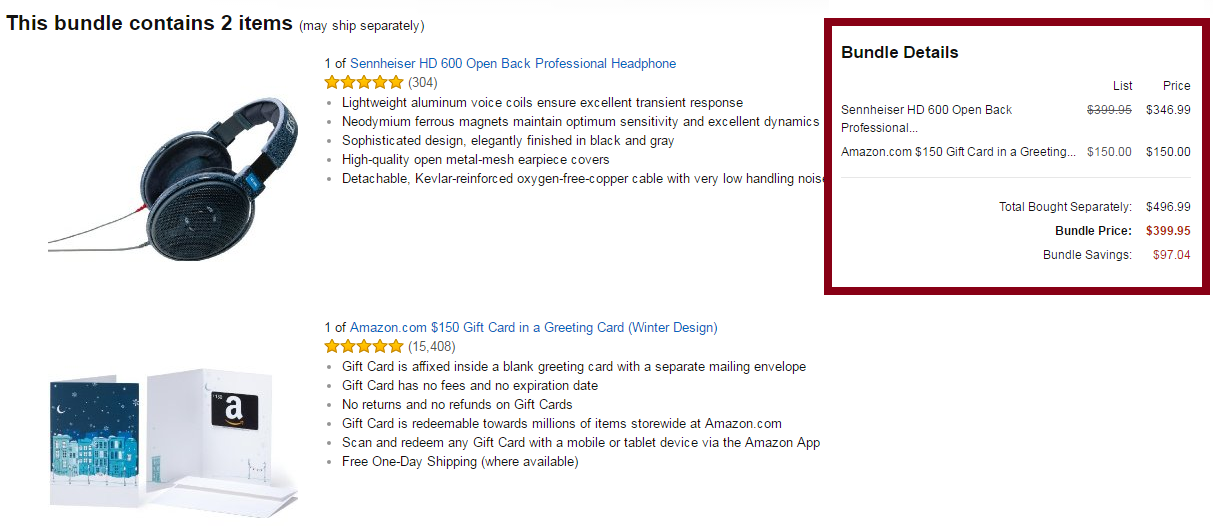Click the gift card greeting card image

[x=172, y=437]
